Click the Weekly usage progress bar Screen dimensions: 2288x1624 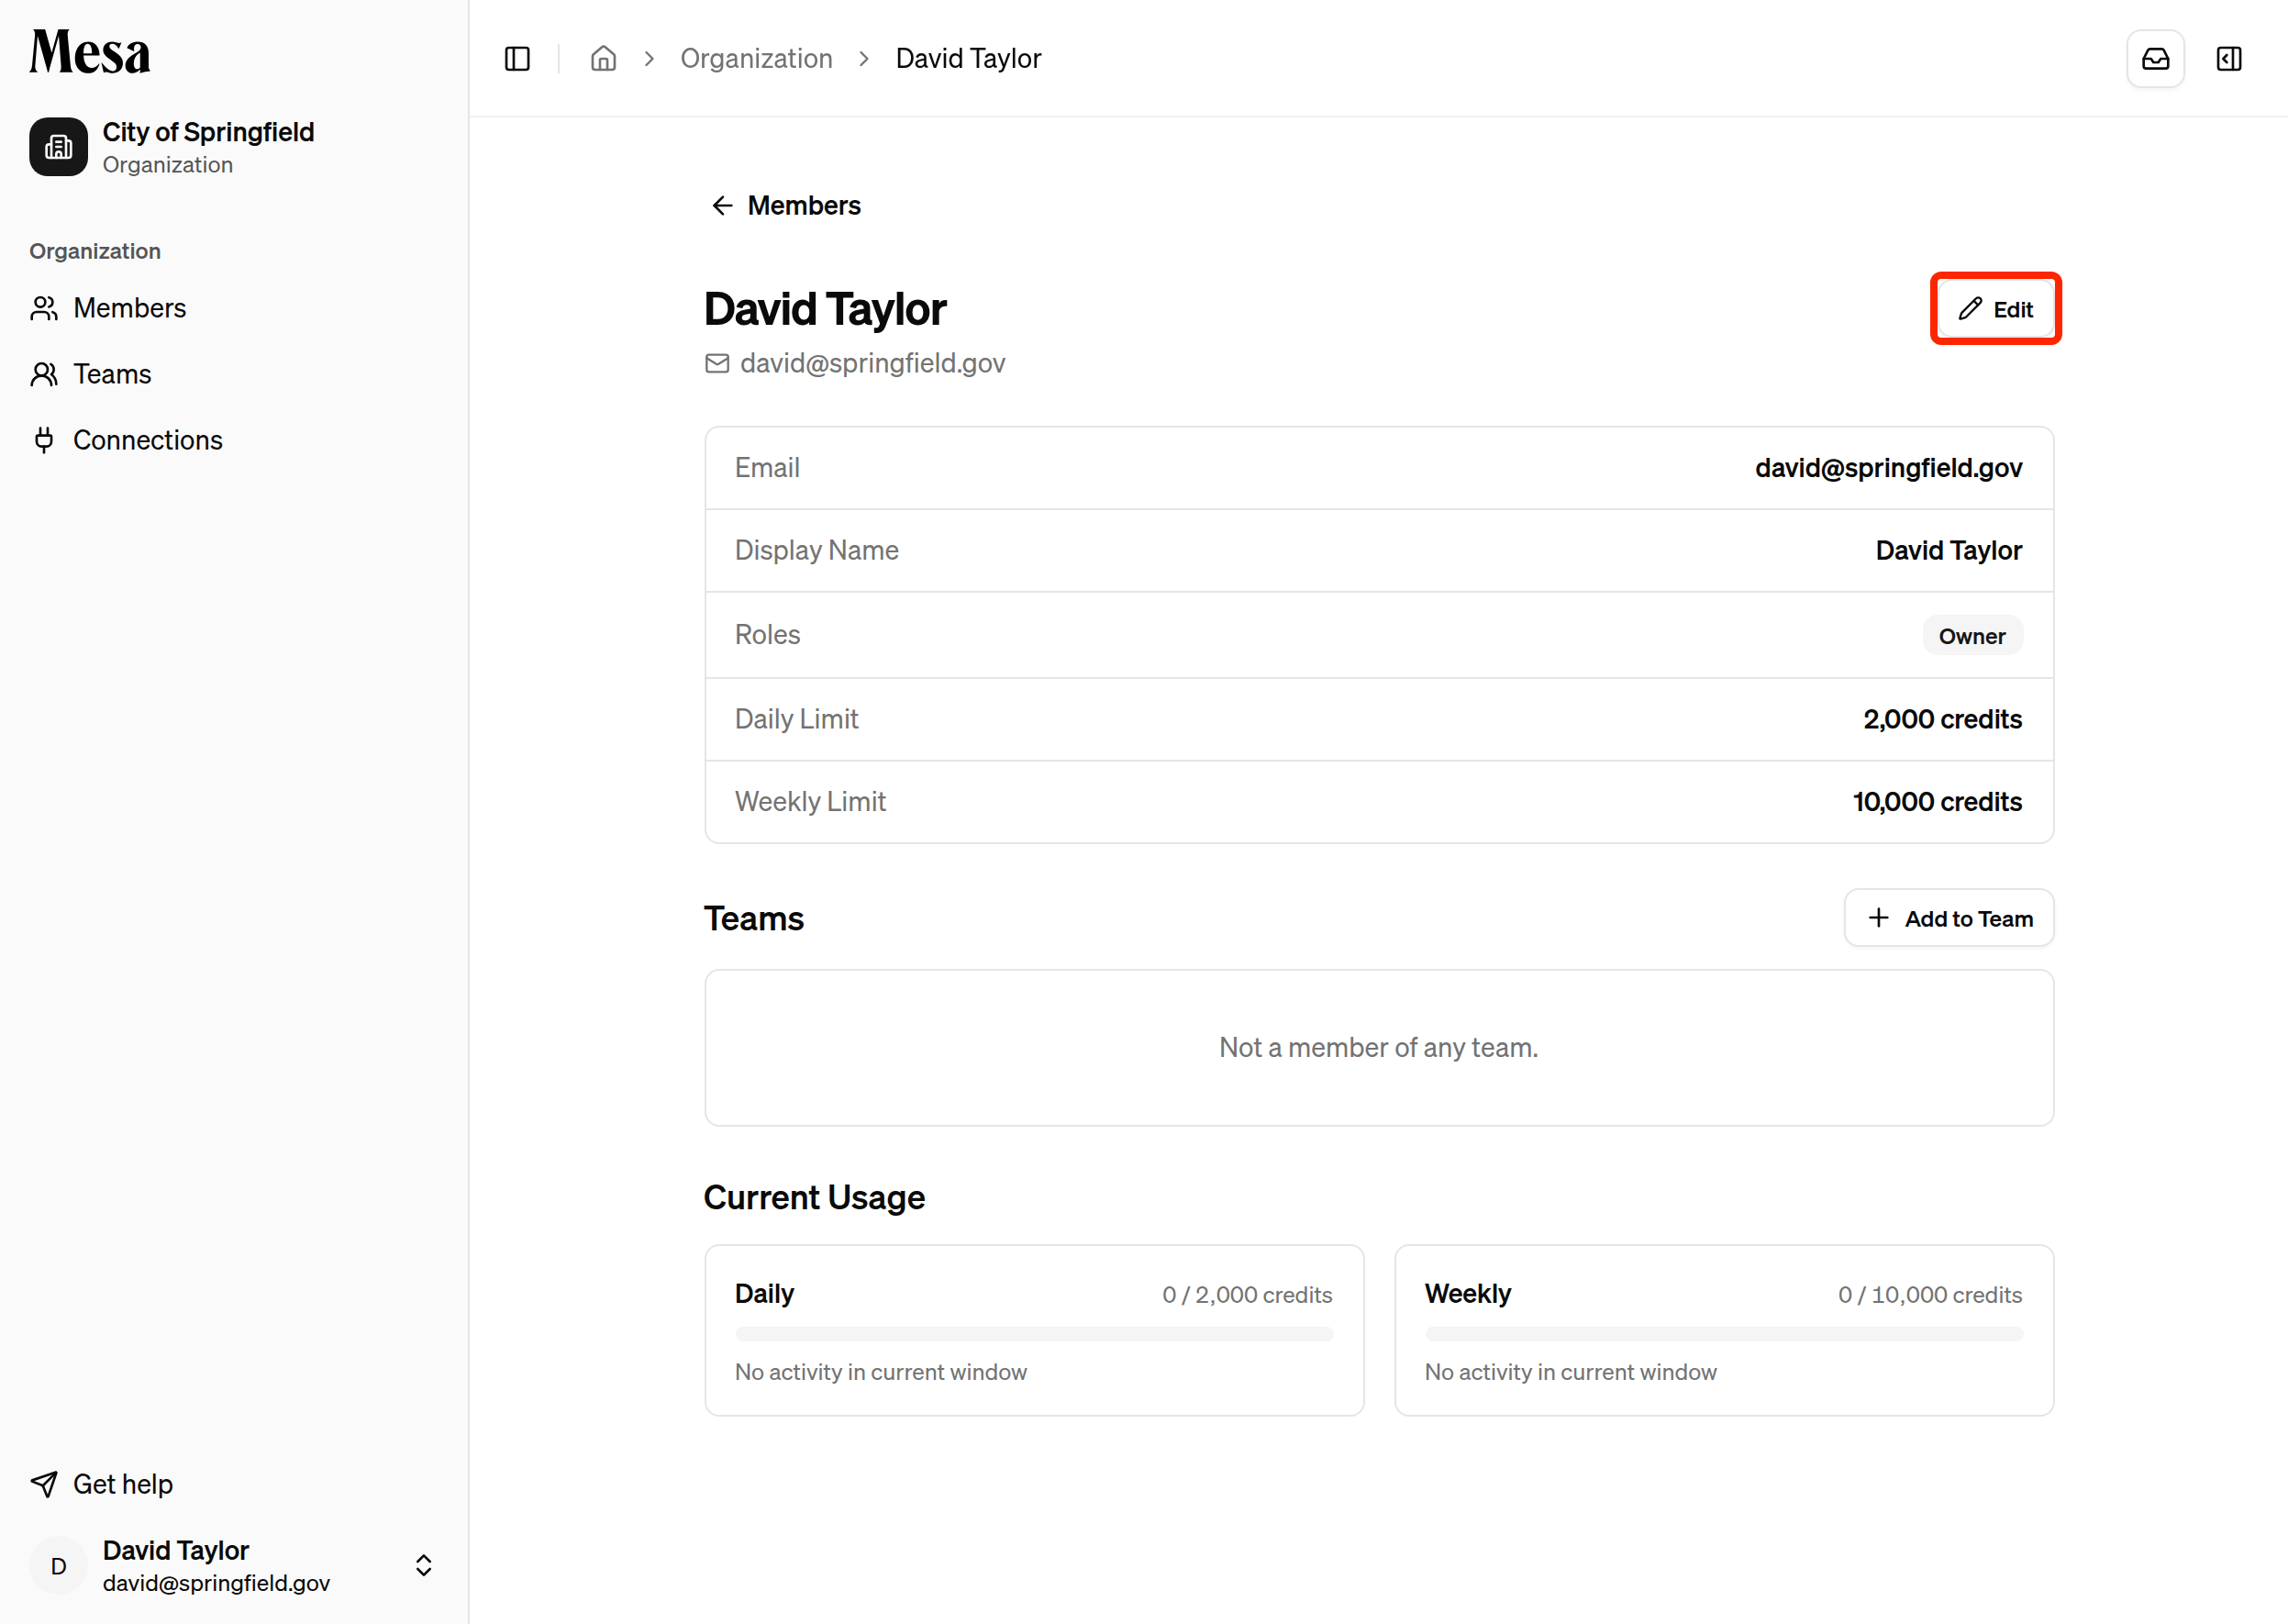(x=1723, y=1334)
